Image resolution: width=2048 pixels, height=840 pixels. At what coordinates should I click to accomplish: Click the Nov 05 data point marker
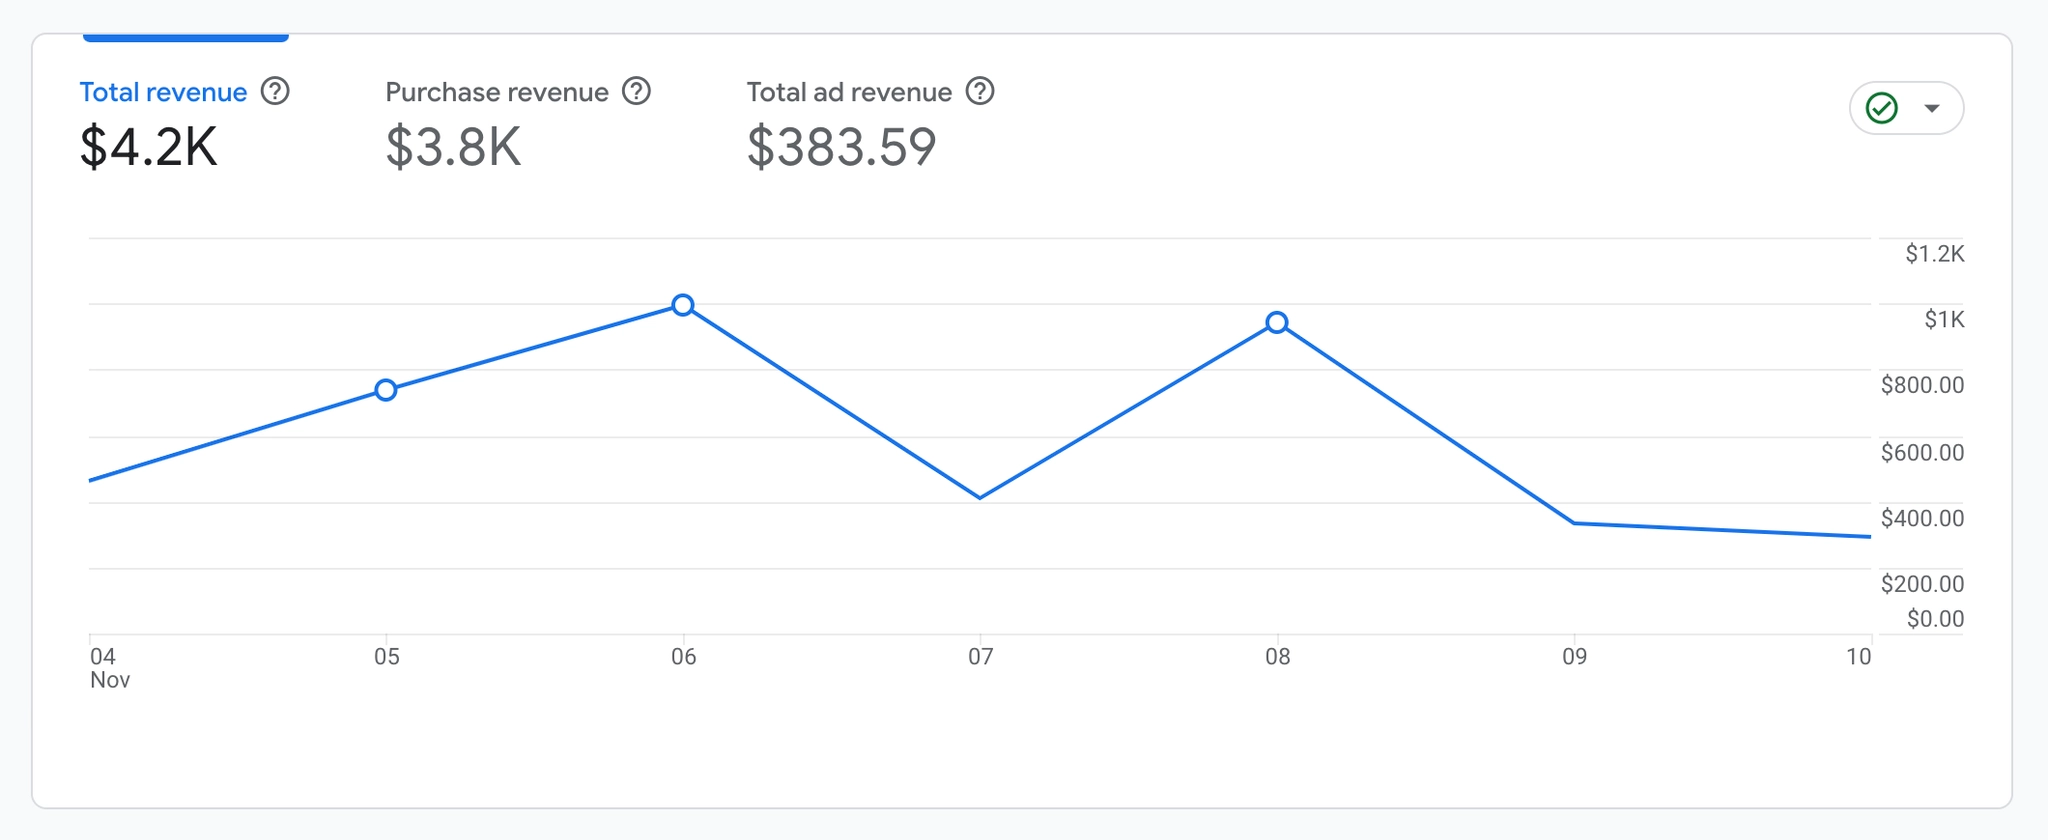386,390
